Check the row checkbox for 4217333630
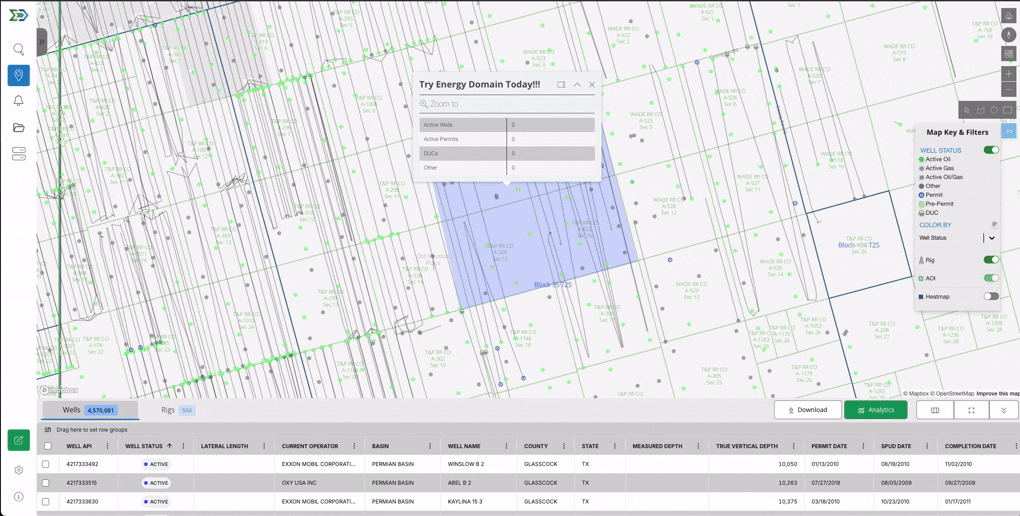The width and height of the screenshot is (1020, 516). click(x=46, y=502)
